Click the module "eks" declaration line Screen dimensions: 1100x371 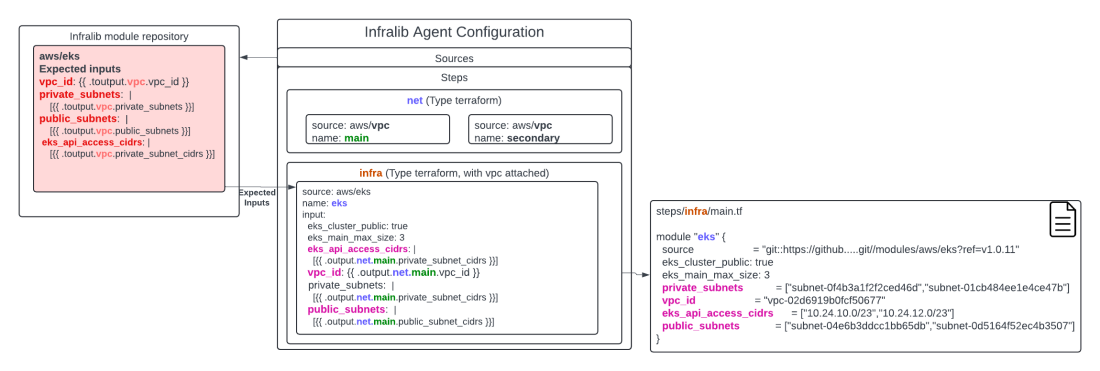coord(690,236)
